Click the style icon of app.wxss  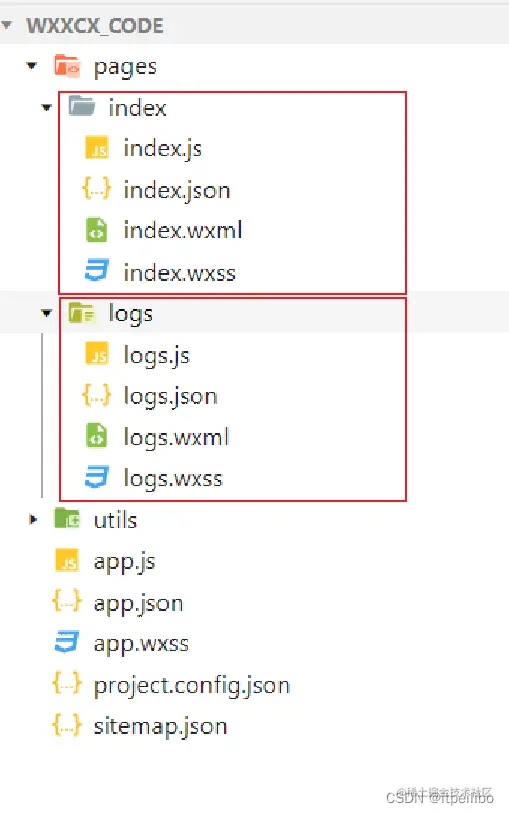tap(67, 641)
